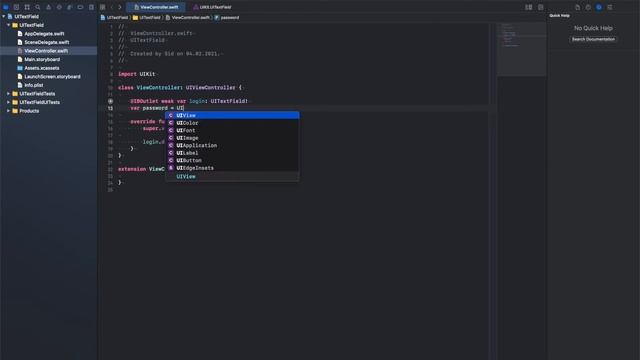Open the Find navigator magnifier icon
Screen dimensions: 640x360
[x=38, y=7]
